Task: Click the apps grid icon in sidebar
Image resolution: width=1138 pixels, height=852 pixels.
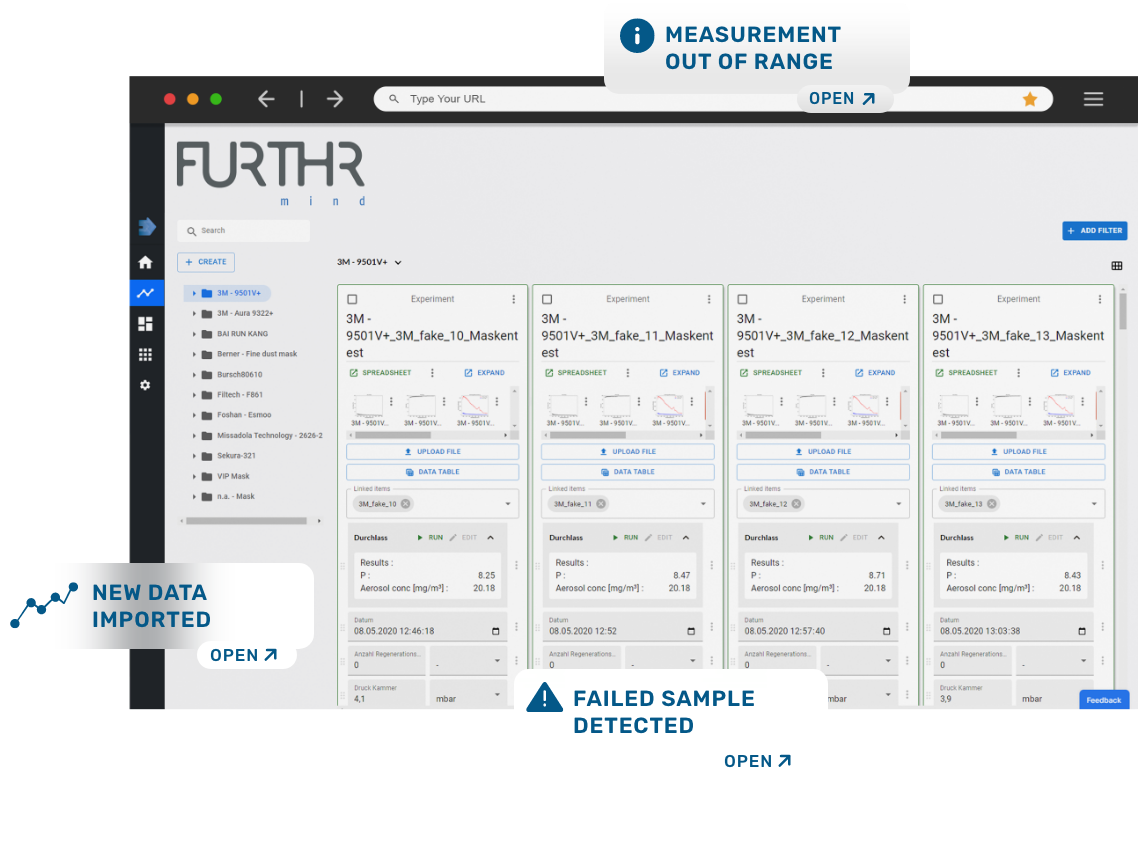Action: pos(145,354)
